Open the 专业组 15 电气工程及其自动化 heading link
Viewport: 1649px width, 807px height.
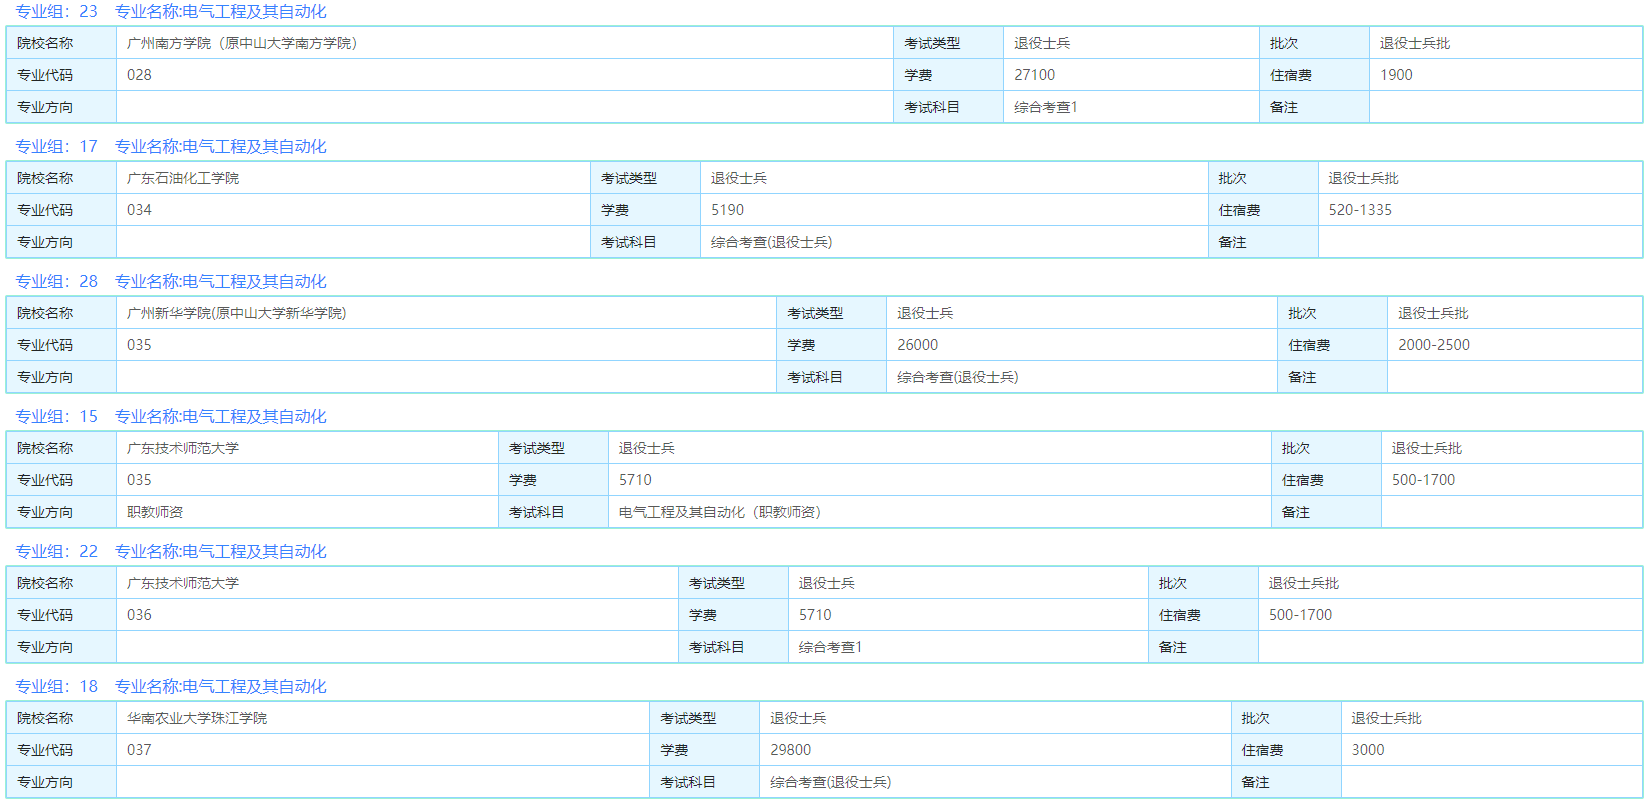[x=170, y=417]
